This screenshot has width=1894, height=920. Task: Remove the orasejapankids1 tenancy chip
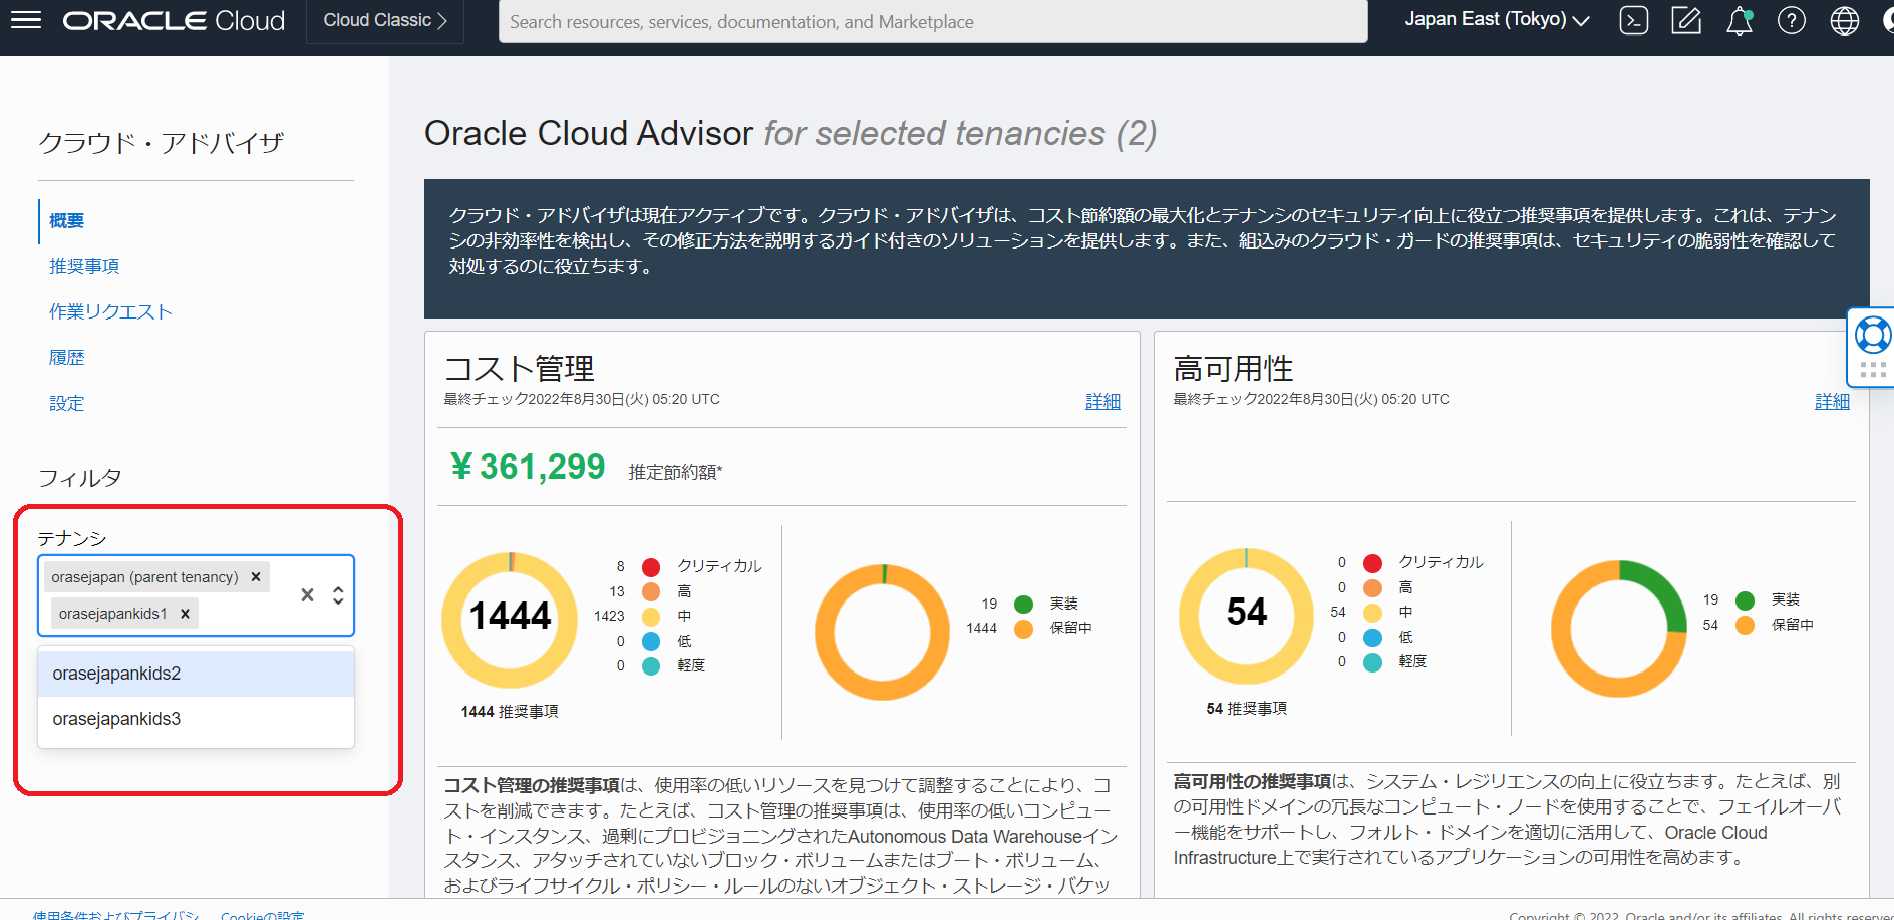(x=184, y=613)
